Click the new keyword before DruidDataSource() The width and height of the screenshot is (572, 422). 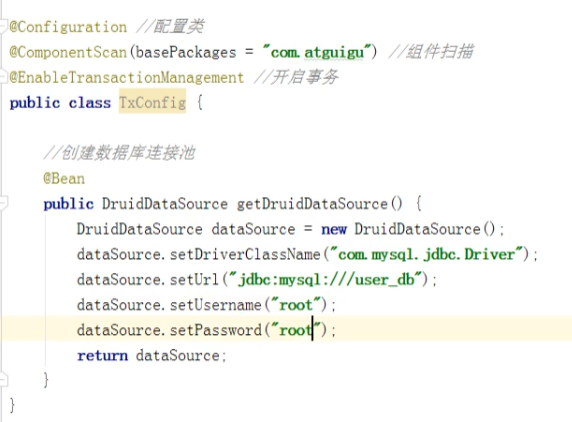[334, 229]
